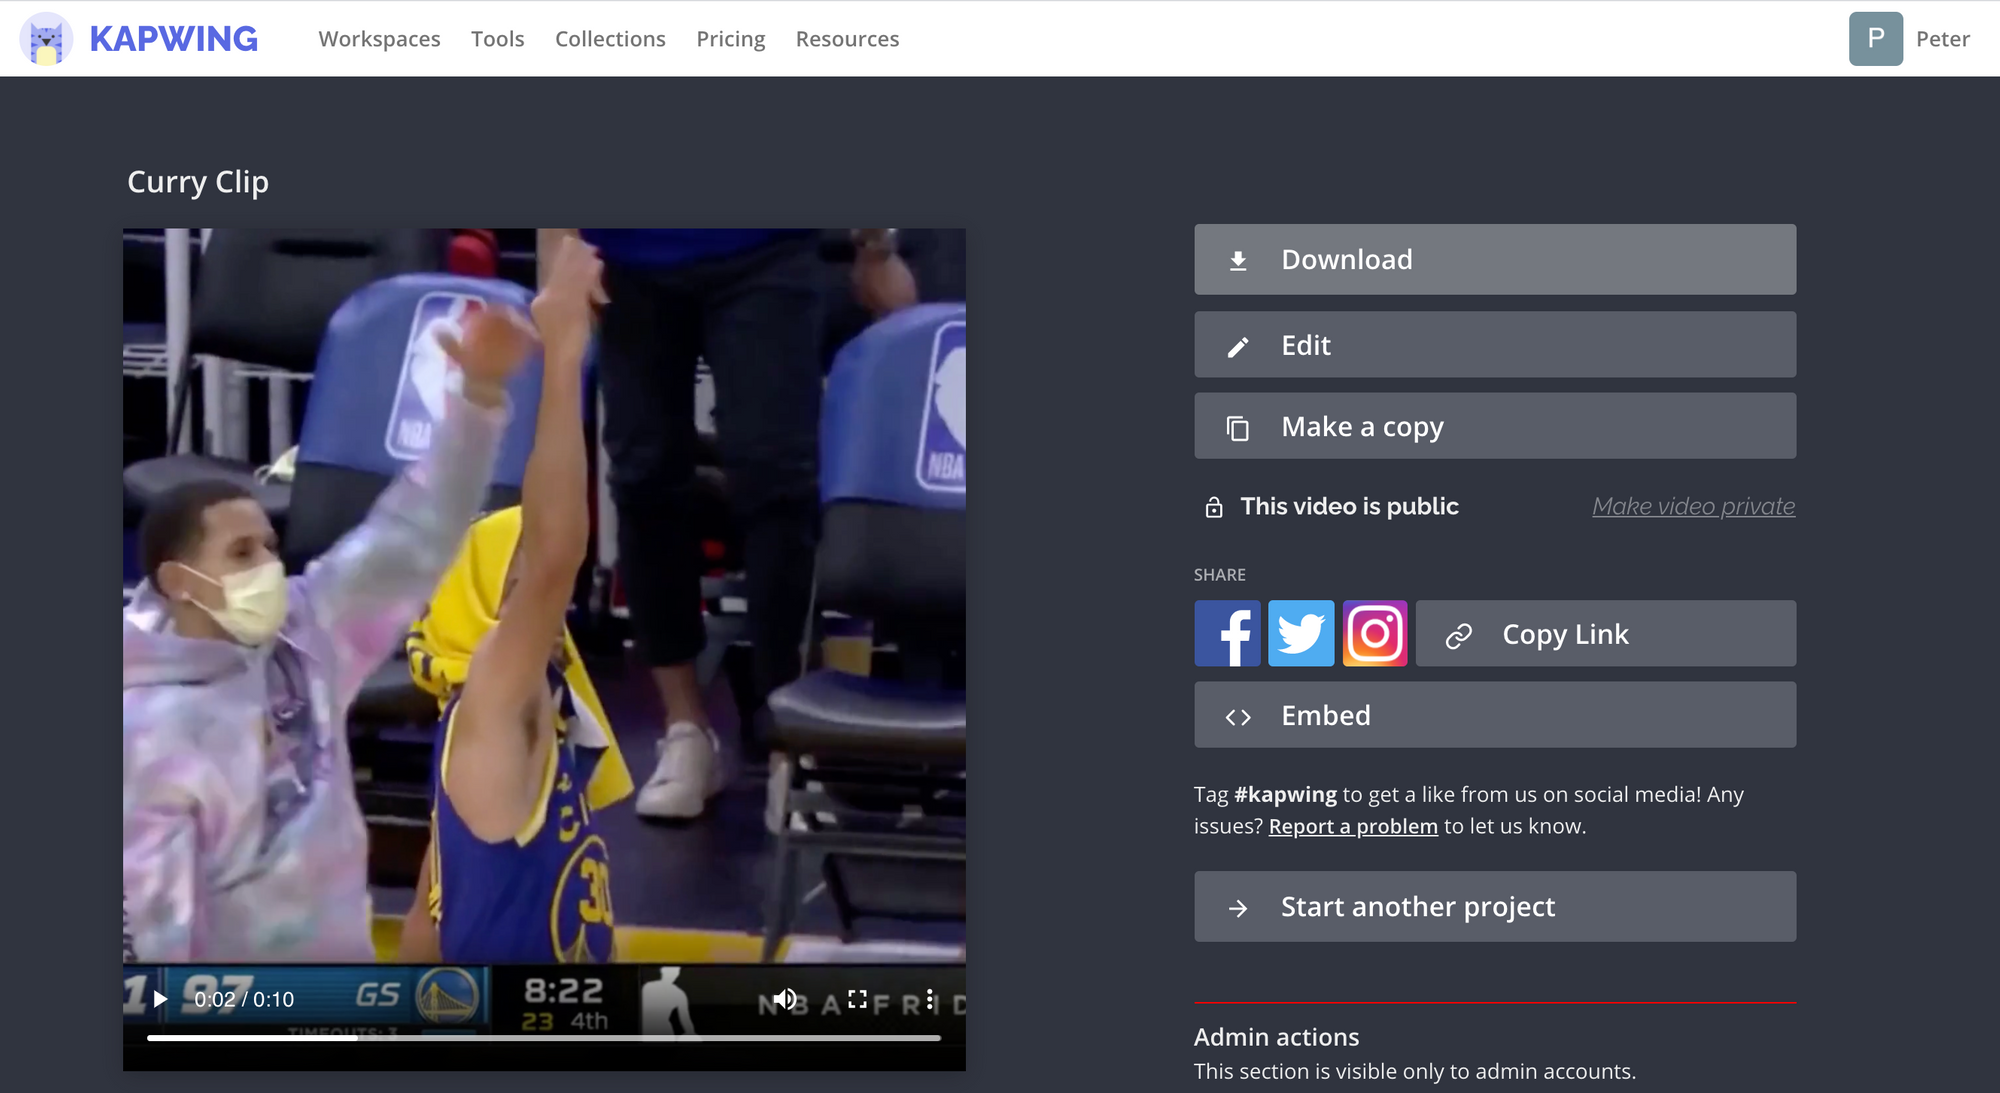Share video on Facebook

(1227, 633)
